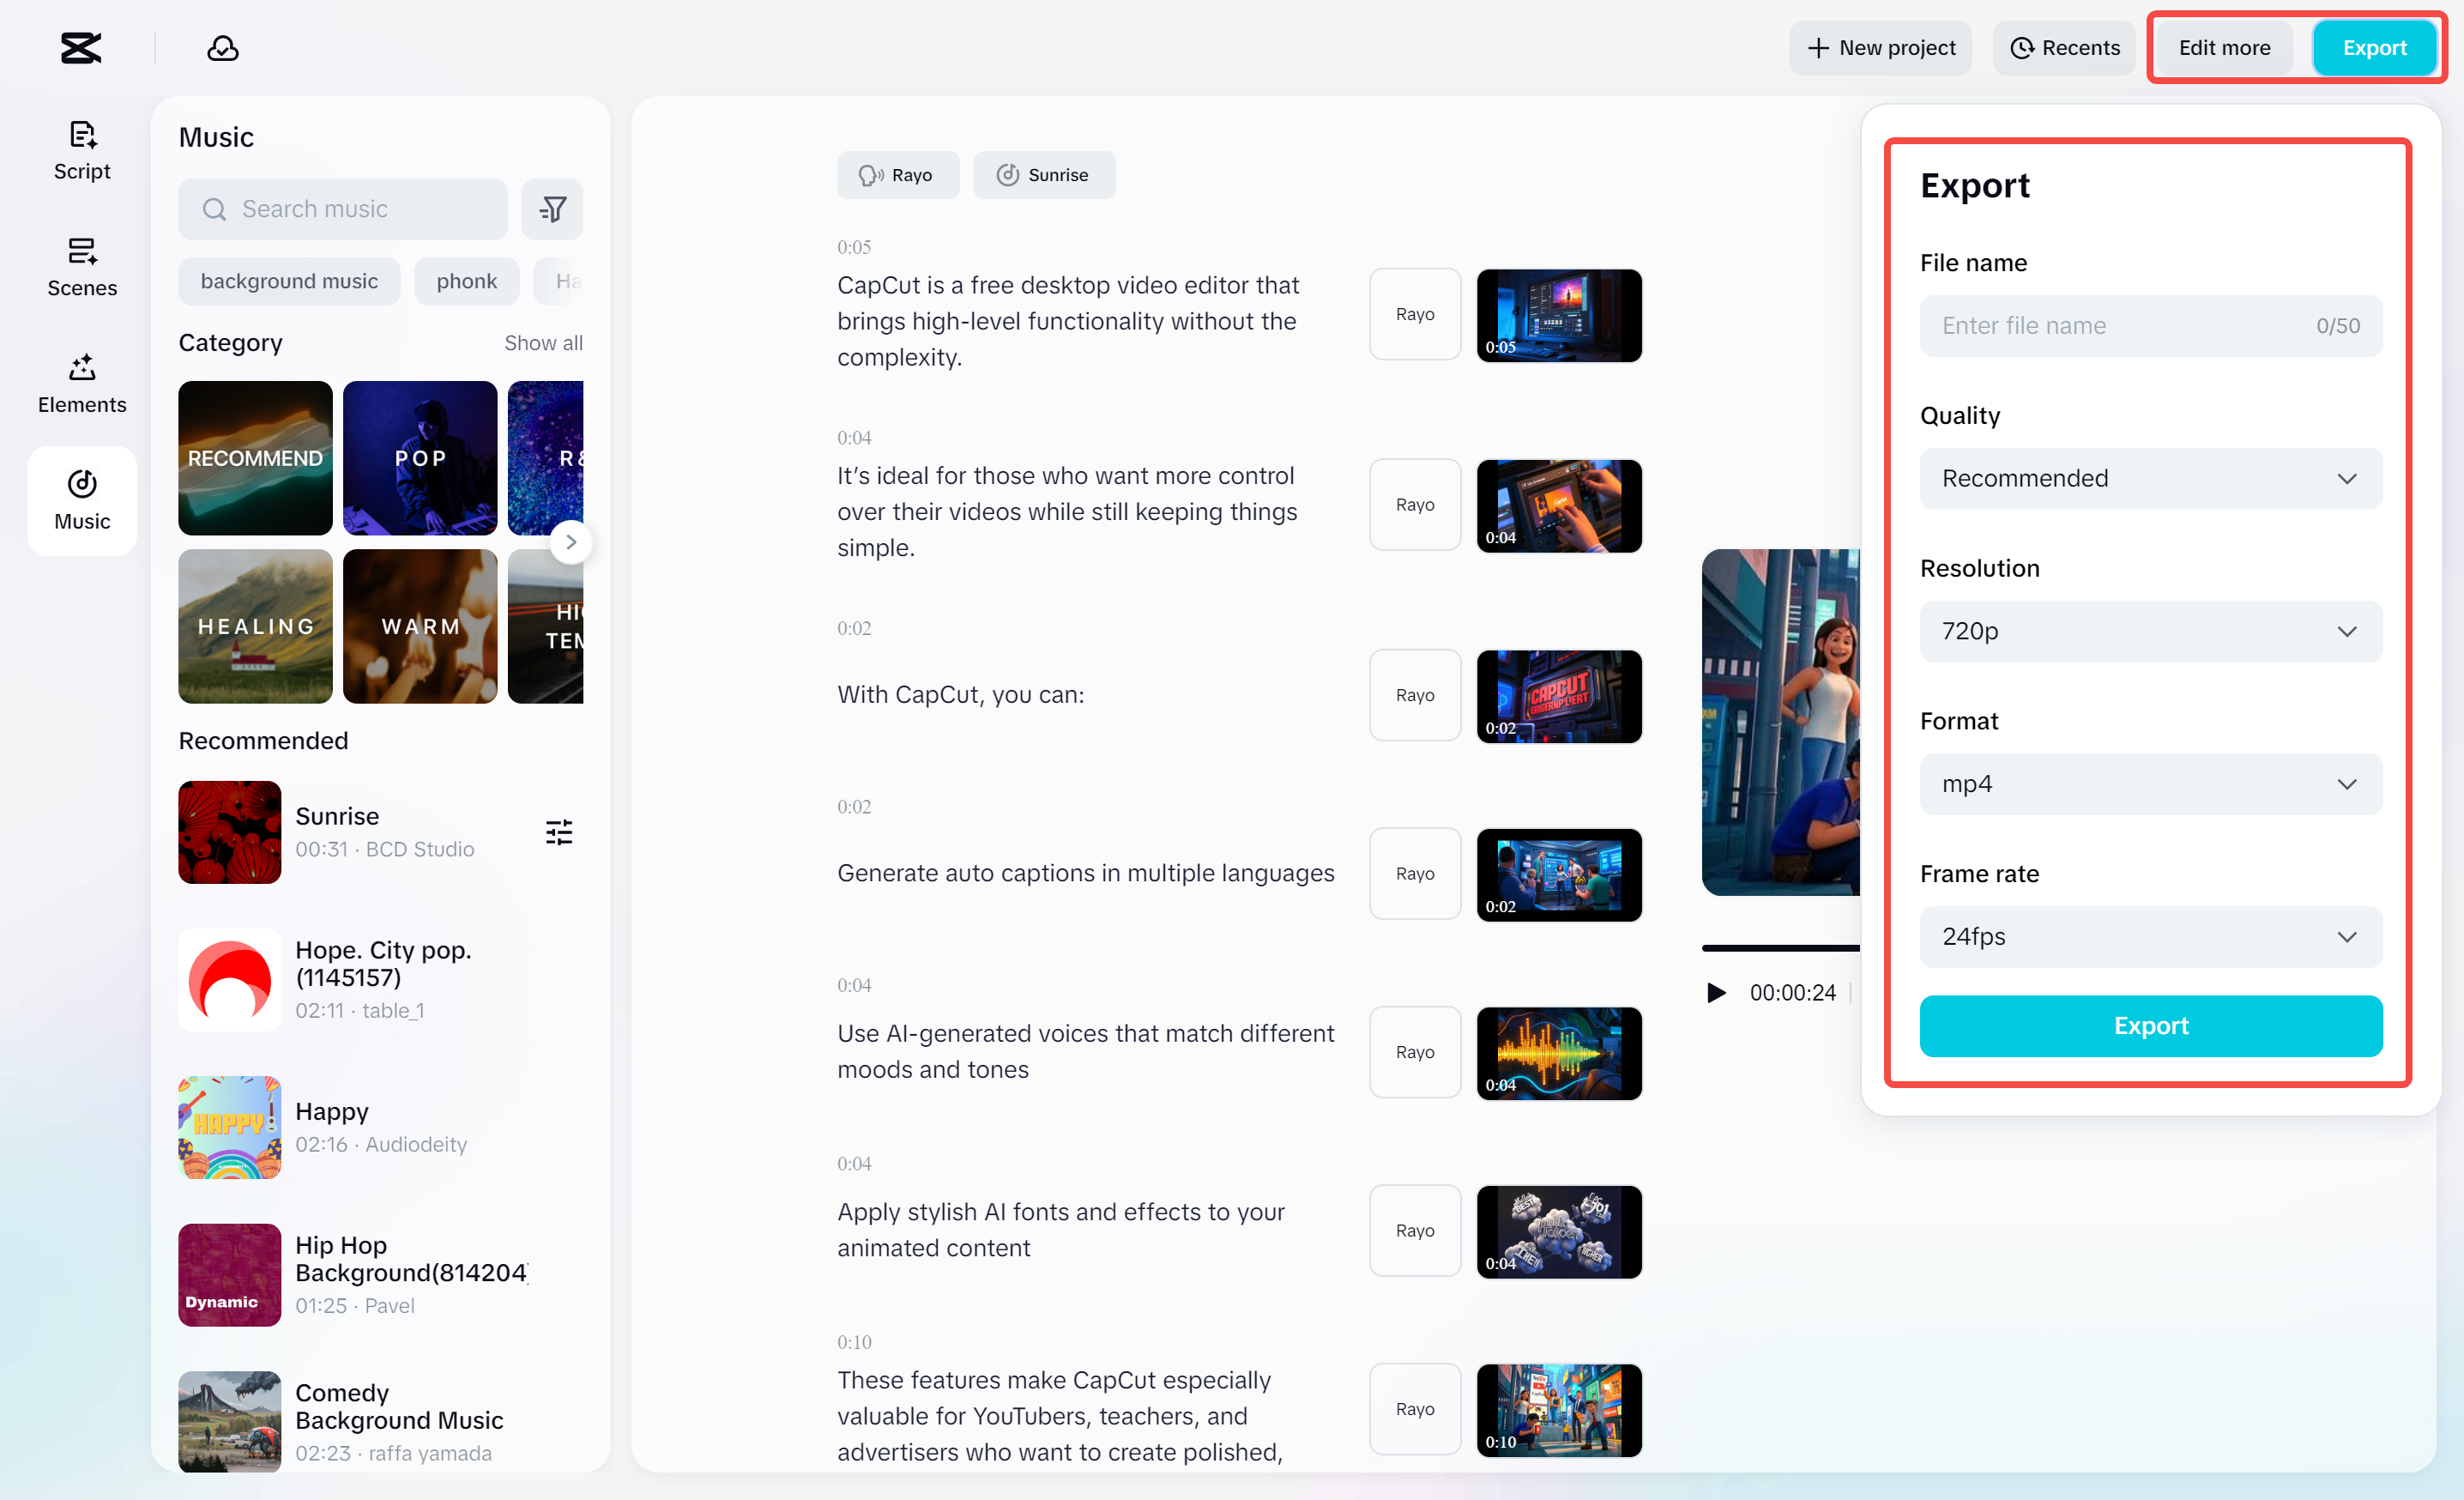Toggle the Sunrise music chip
The height and width of the screenshot is (1500, 2464).
1044,174
